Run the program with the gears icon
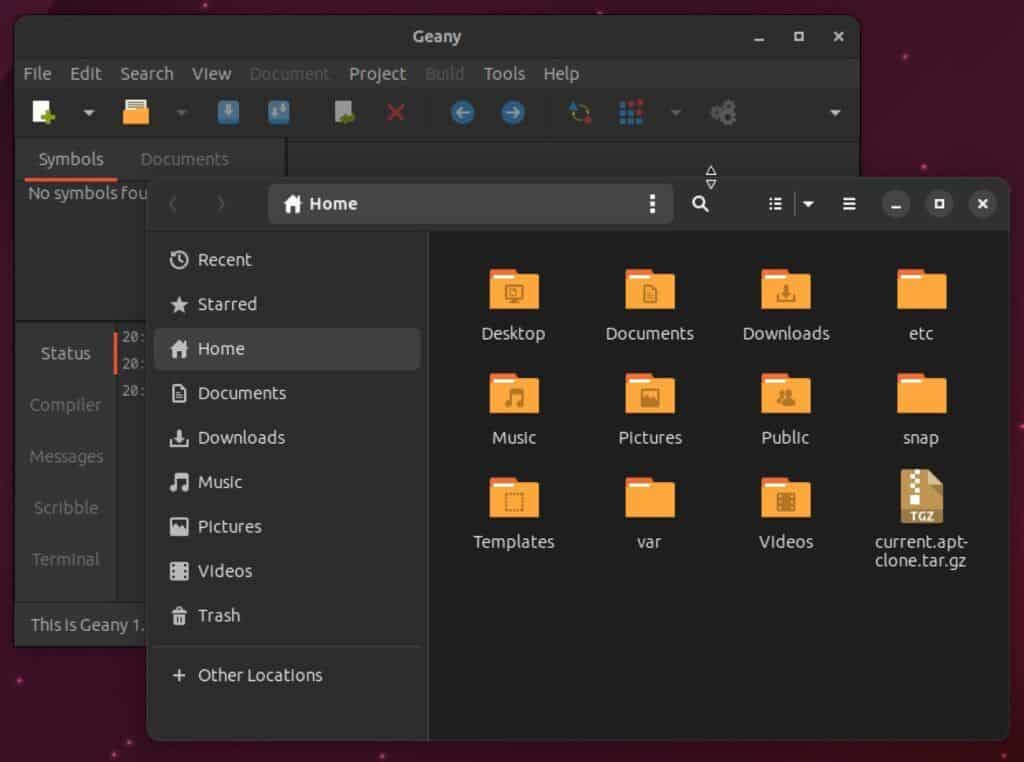1024x762 pixels. click(723, 112)
